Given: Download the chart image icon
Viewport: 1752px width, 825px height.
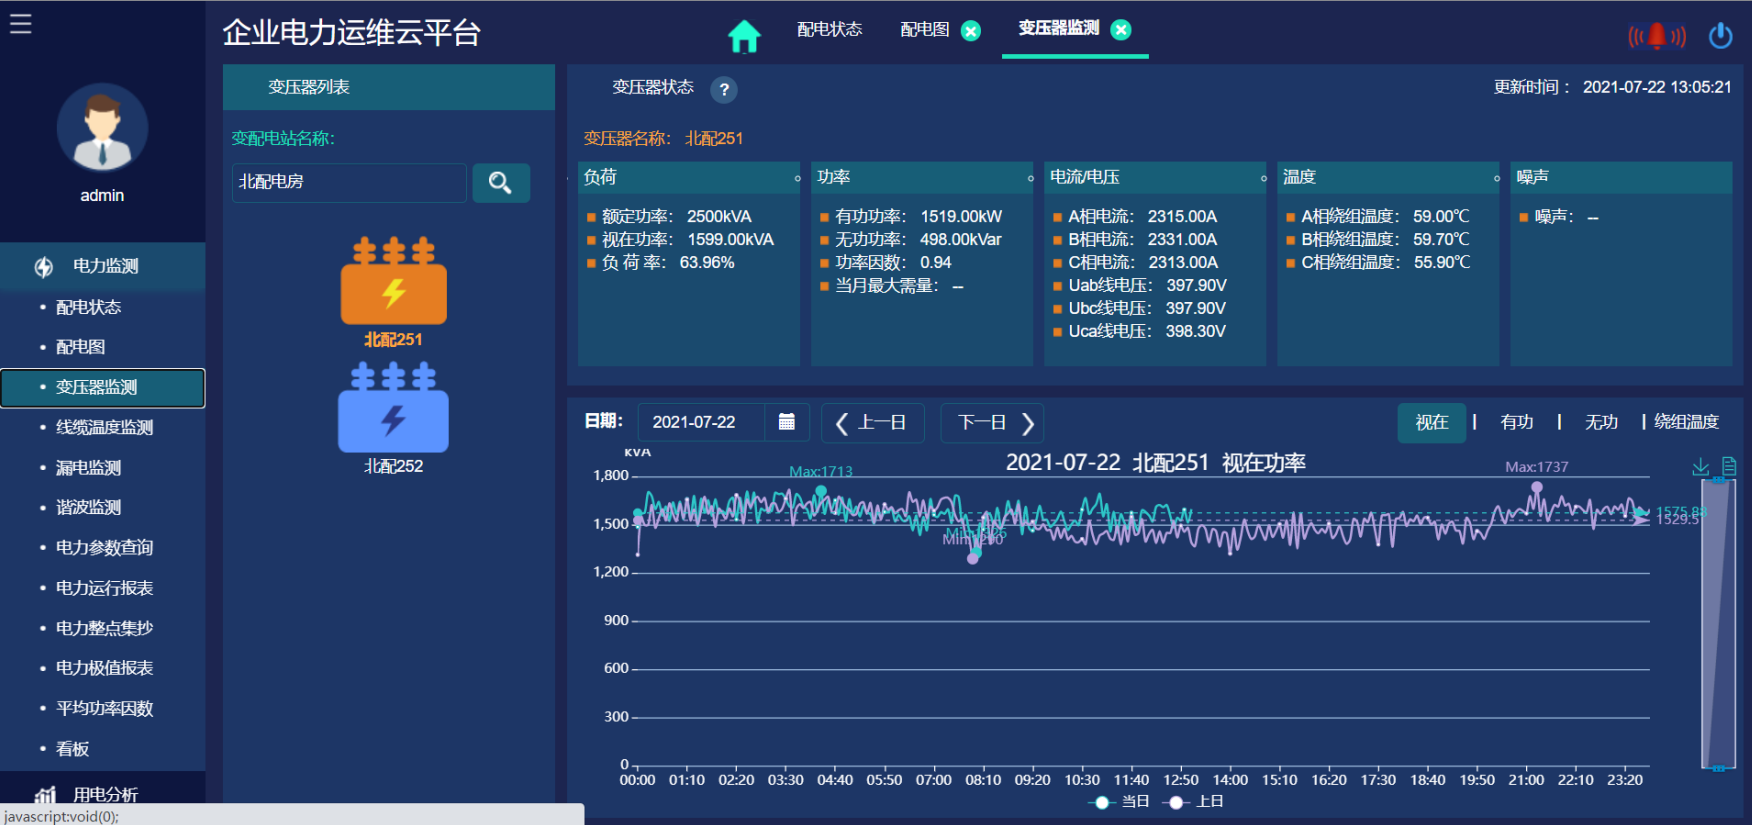Looking at the screenshot, I should pyautogui.click(x=1700, y=466).
